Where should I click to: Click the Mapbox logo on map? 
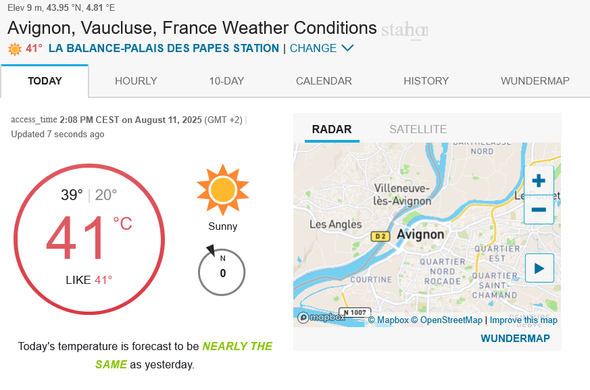[x=321, y=317]
